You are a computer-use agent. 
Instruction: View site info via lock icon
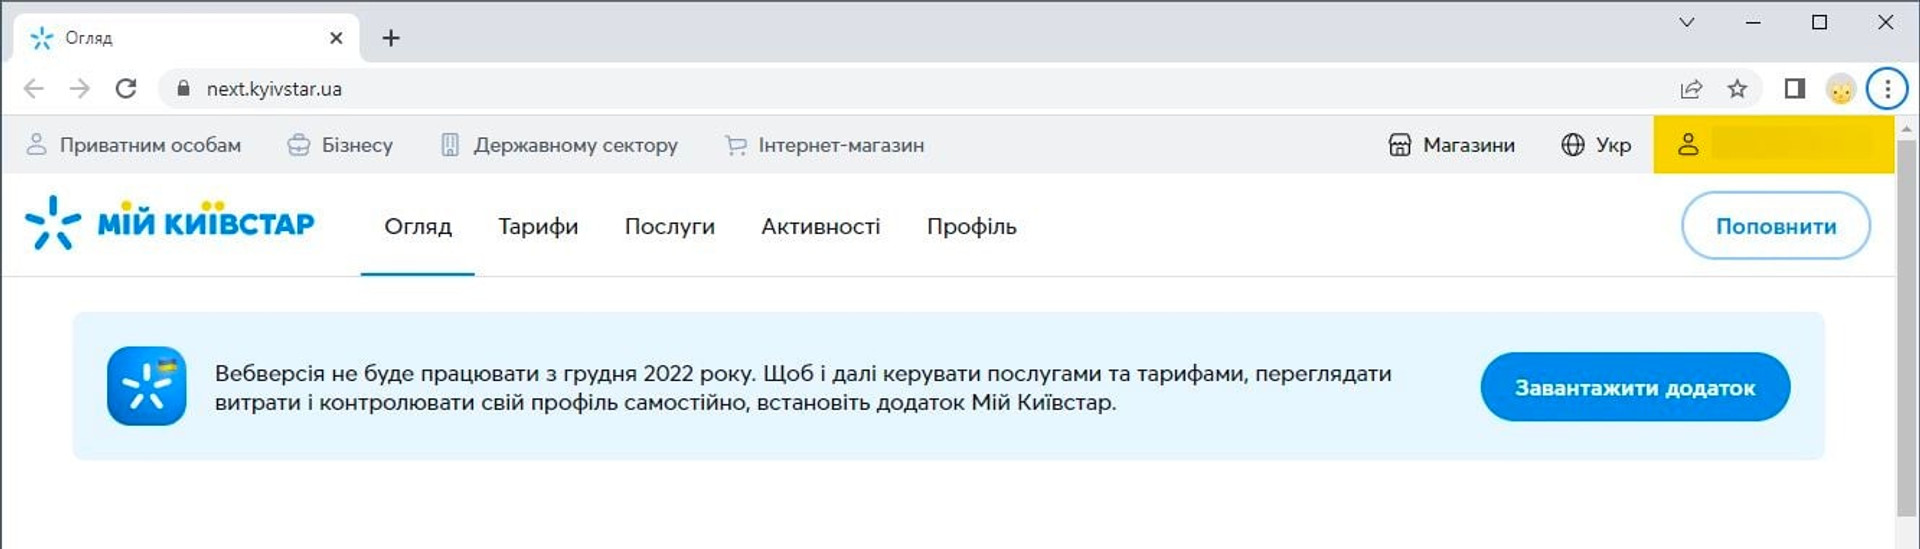point(183,89)
